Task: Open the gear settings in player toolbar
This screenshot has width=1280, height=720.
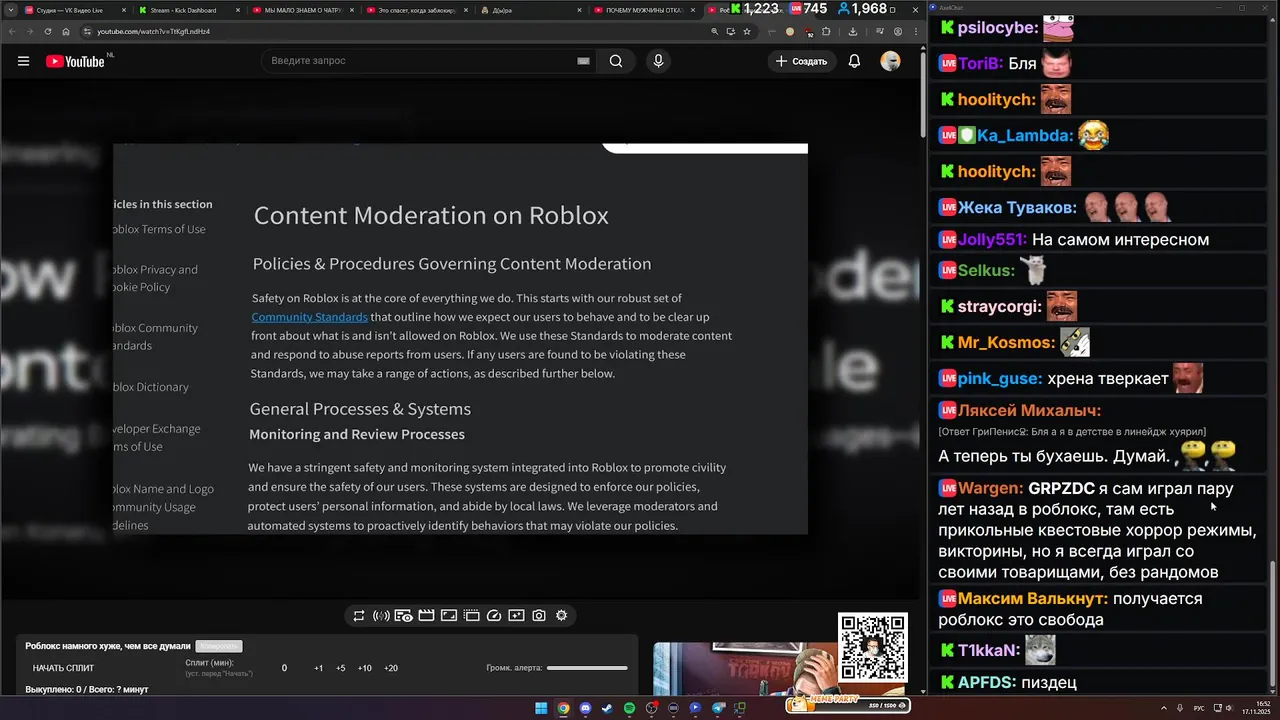Action: click(561, 616)
